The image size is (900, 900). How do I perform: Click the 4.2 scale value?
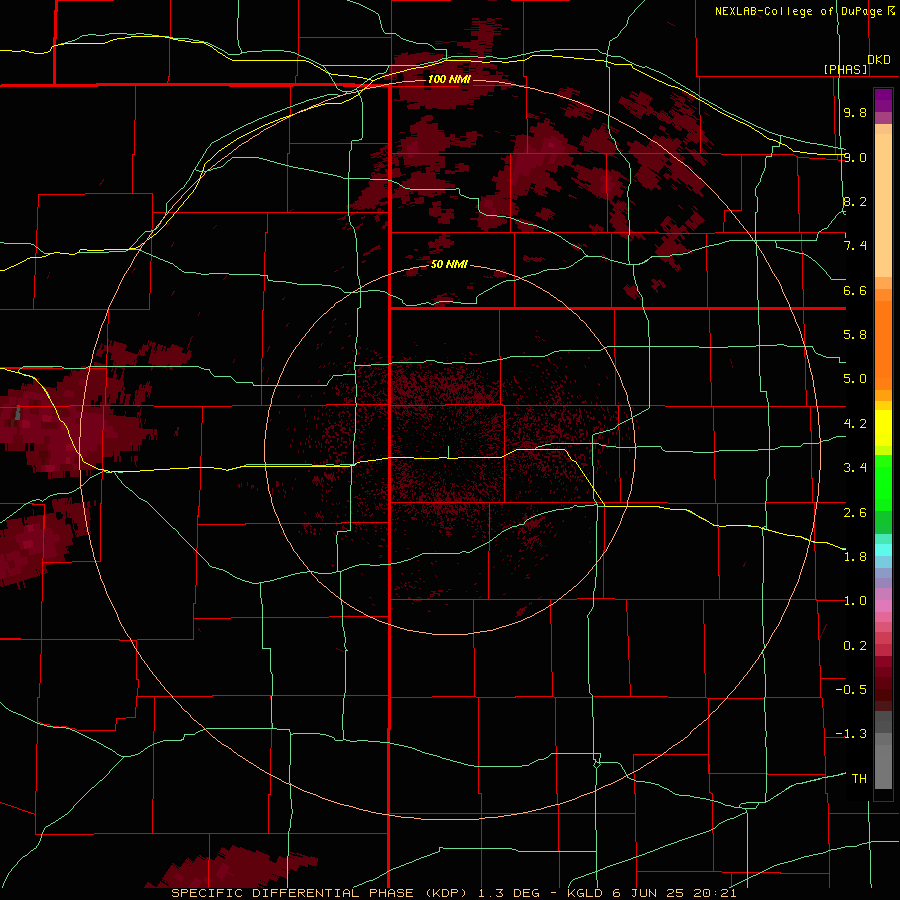point(855,424)
